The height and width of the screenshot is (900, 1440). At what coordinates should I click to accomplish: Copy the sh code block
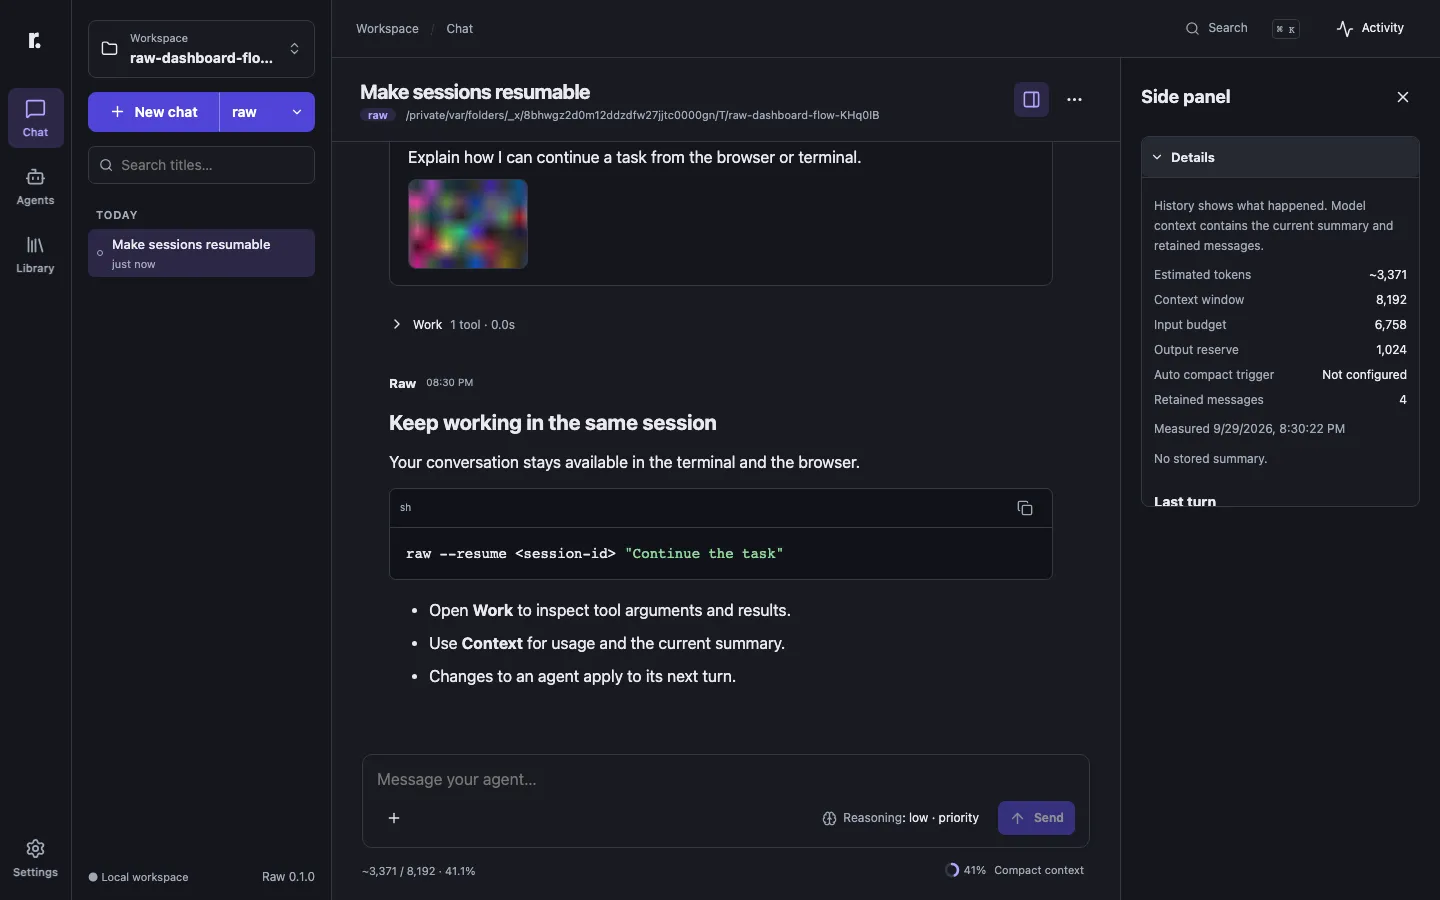(1025, 508)
